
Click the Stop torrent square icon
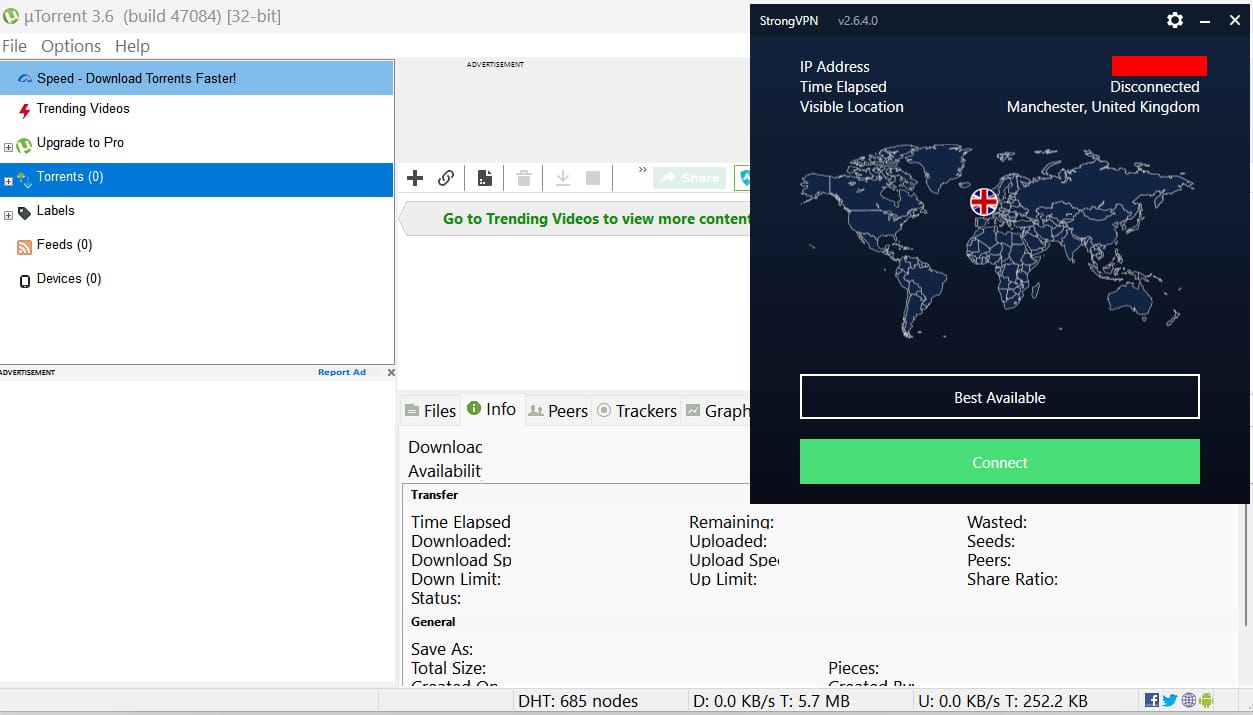pos(593,178)
